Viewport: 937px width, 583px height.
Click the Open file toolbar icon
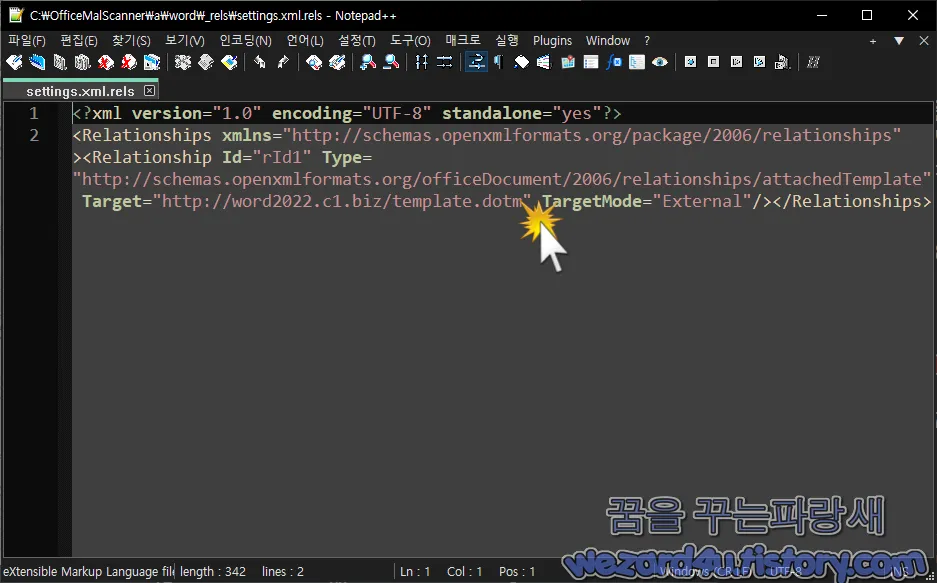coord(37,62)
